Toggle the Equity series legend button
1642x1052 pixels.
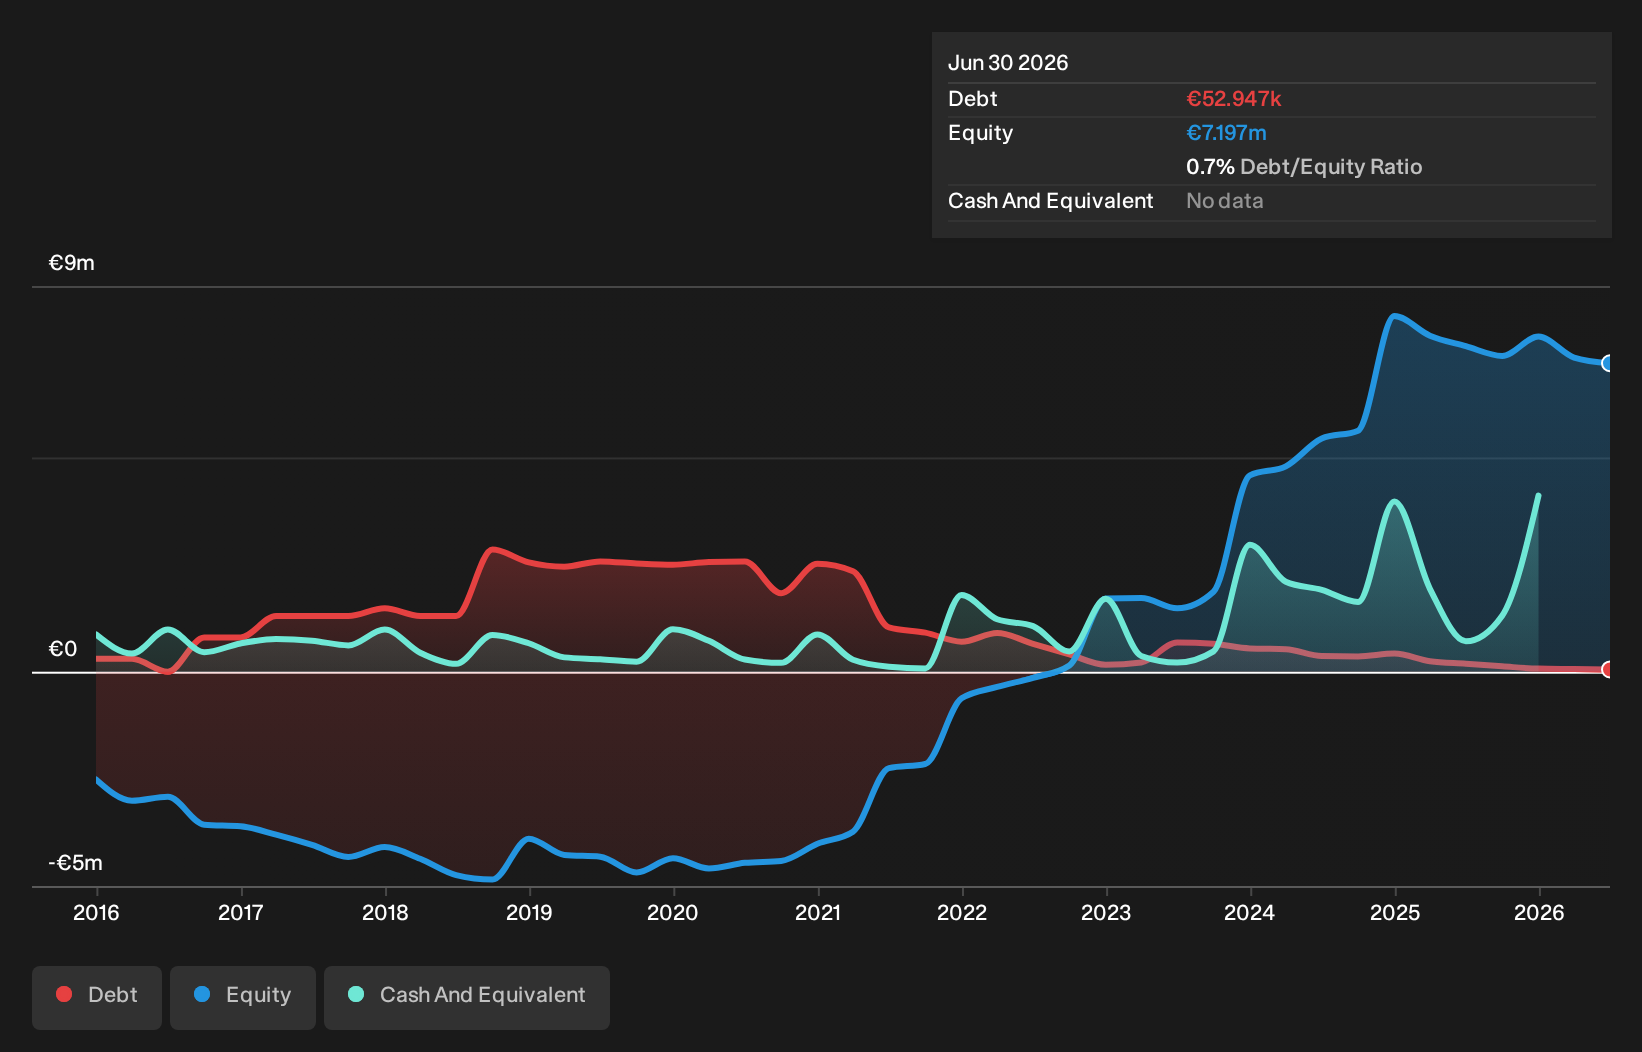243,997
